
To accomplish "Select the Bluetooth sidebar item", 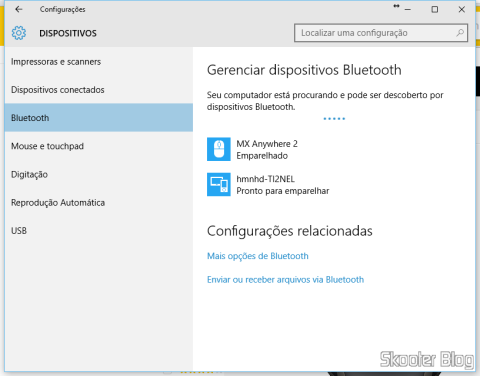I will point(99,118).
